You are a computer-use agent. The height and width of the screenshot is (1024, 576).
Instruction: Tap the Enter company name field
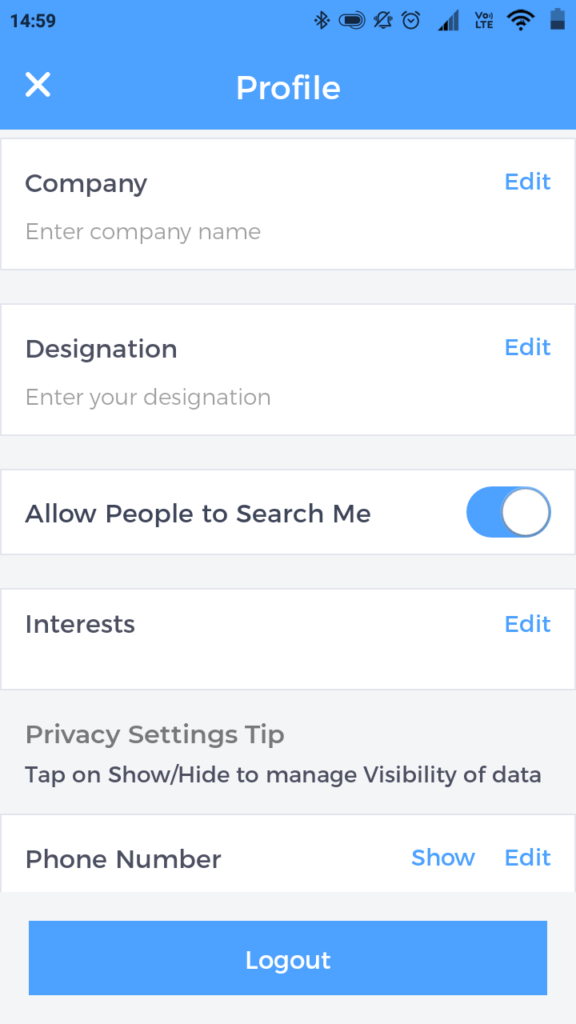(x=143, y=231)
